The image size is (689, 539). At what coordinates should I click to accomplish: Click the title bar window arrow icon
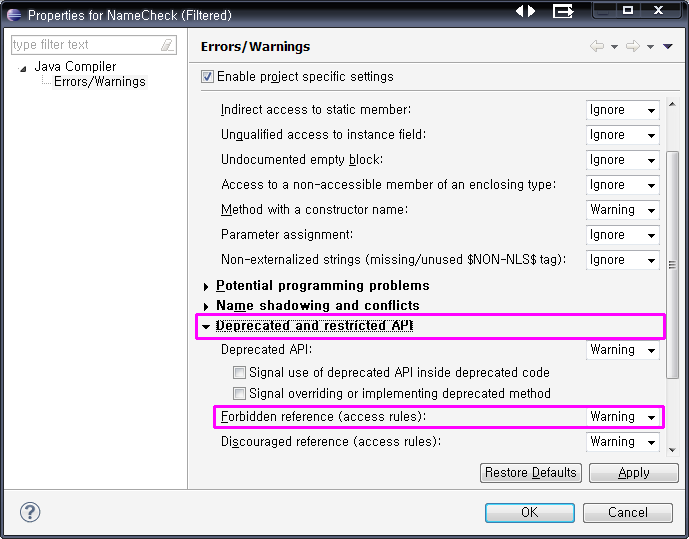click(563, 11)
